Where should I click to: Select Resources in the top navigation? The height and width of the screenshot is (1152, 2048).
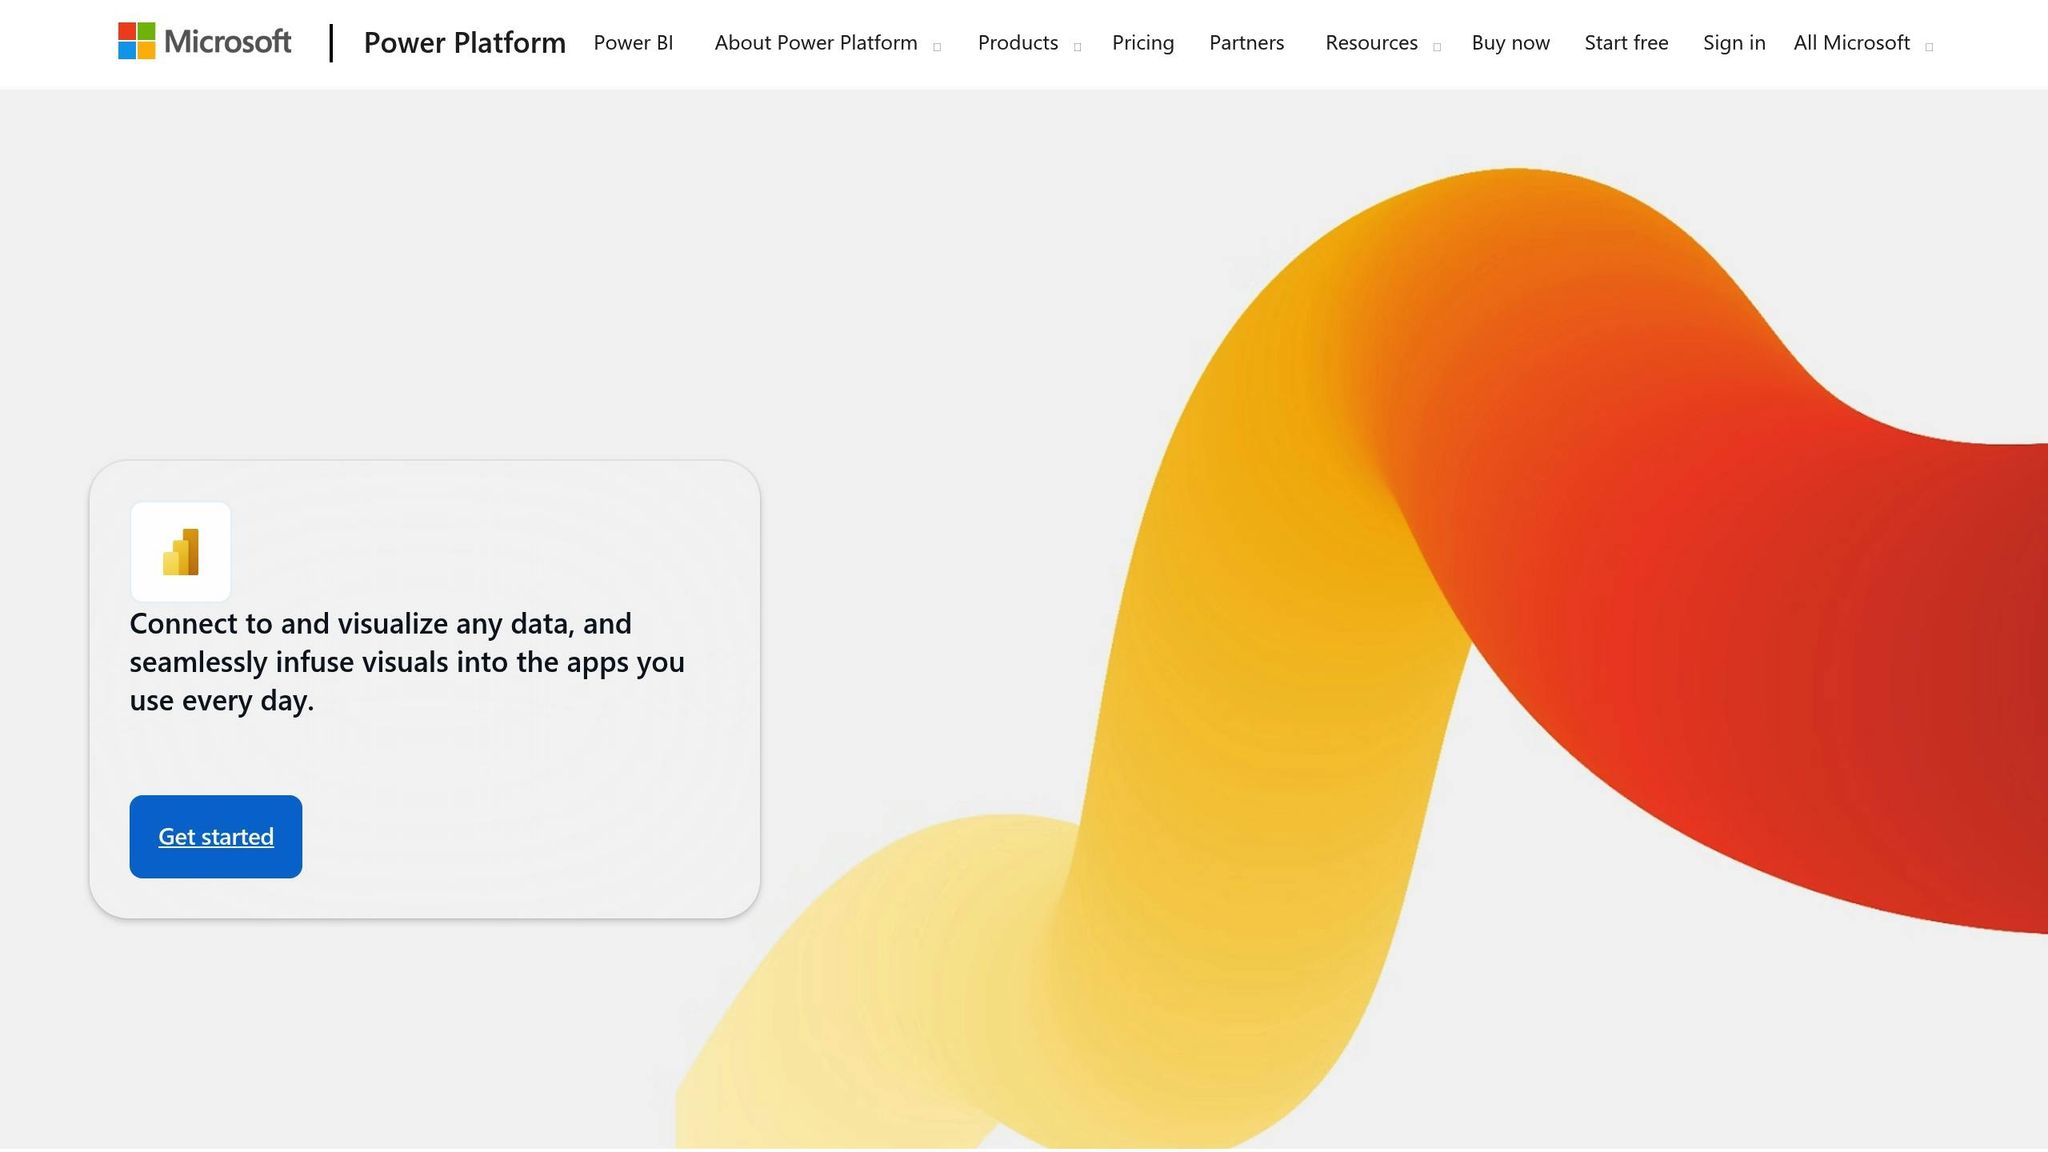tap(1371, 43)
